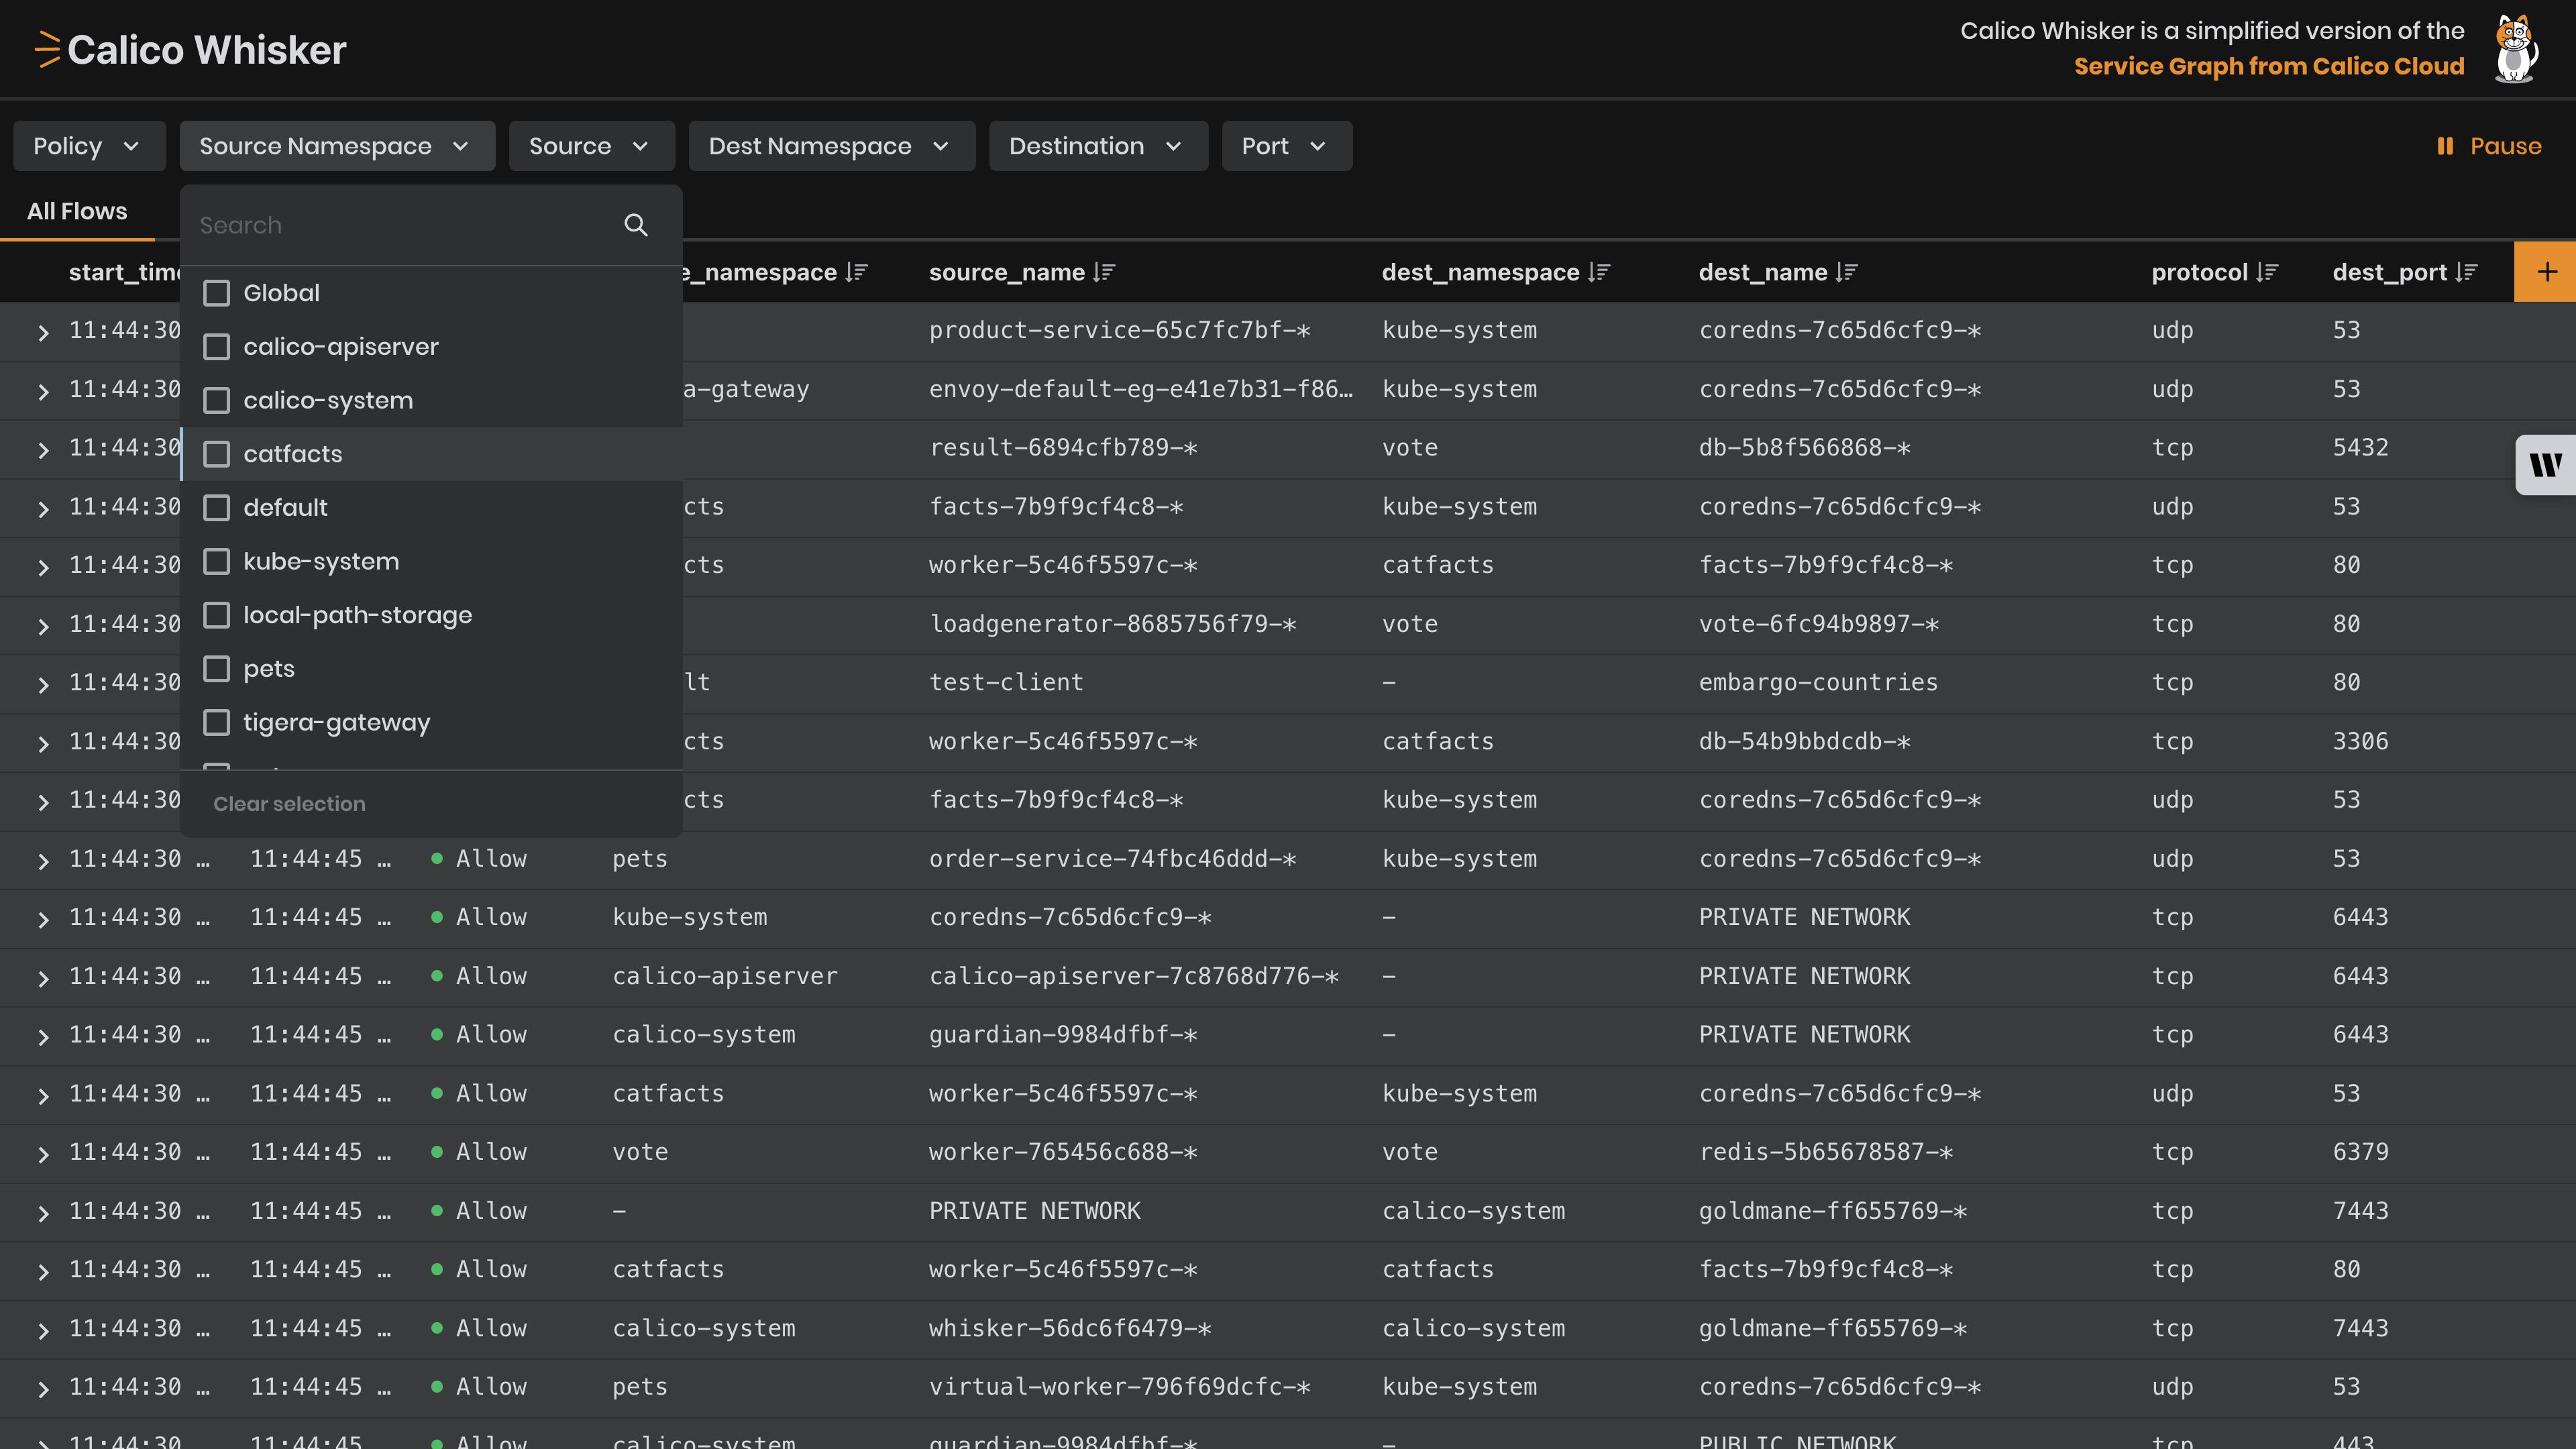
Task: Check the Global namespace checkbox
Action: click(216, 293)
